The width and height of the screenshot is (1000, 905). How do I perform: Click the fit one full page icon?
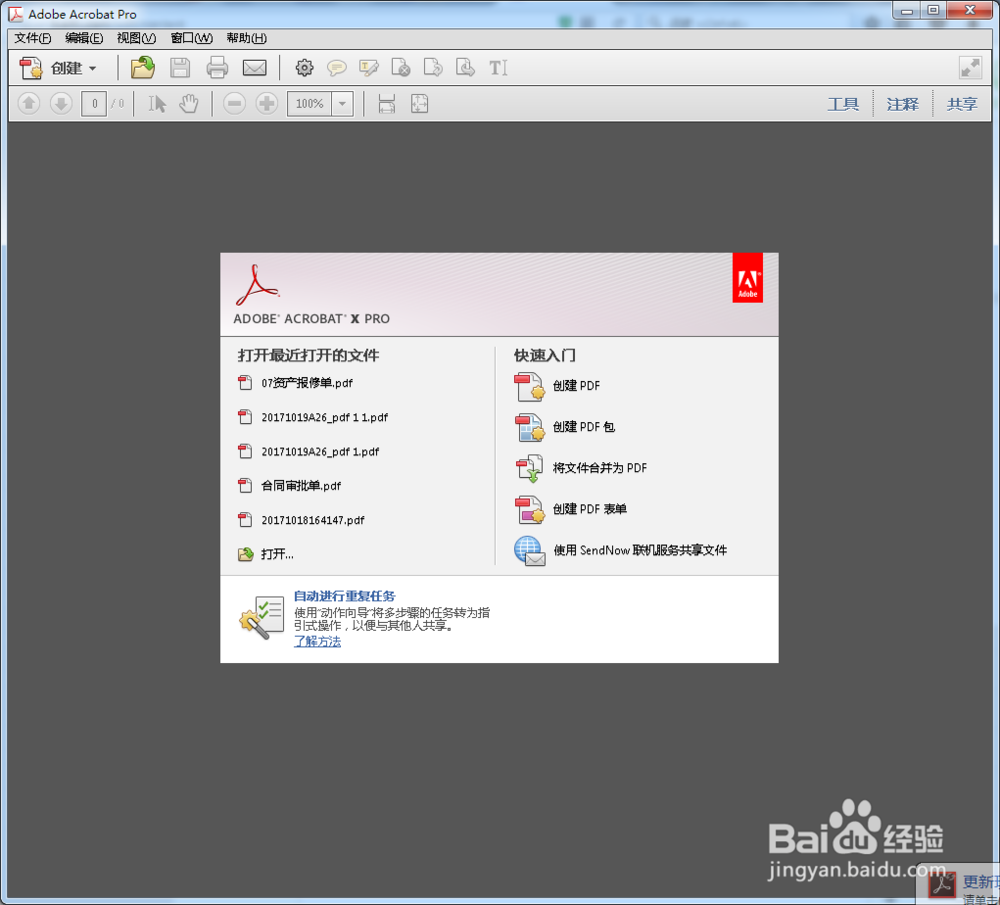420,103
